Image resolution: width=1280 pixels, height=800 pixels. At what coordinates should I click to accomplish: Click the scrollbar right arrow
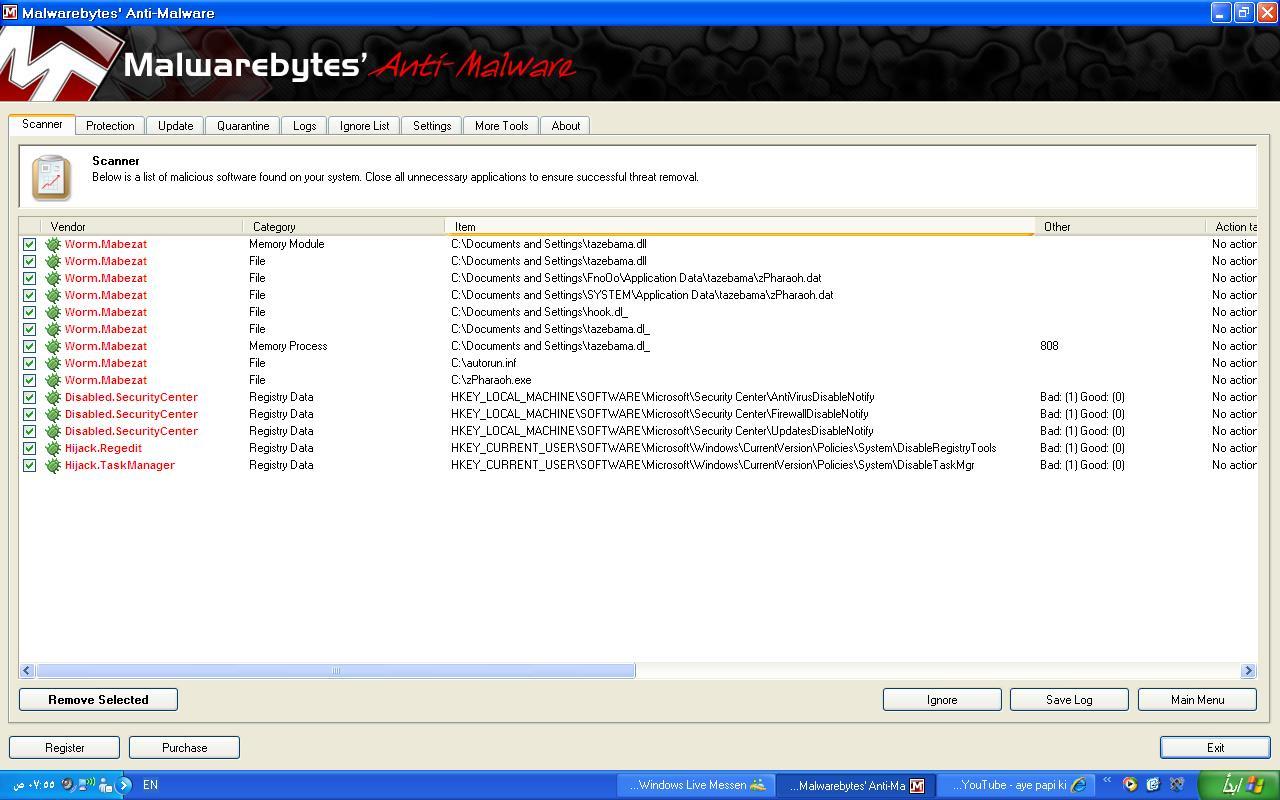(1248, 671)
